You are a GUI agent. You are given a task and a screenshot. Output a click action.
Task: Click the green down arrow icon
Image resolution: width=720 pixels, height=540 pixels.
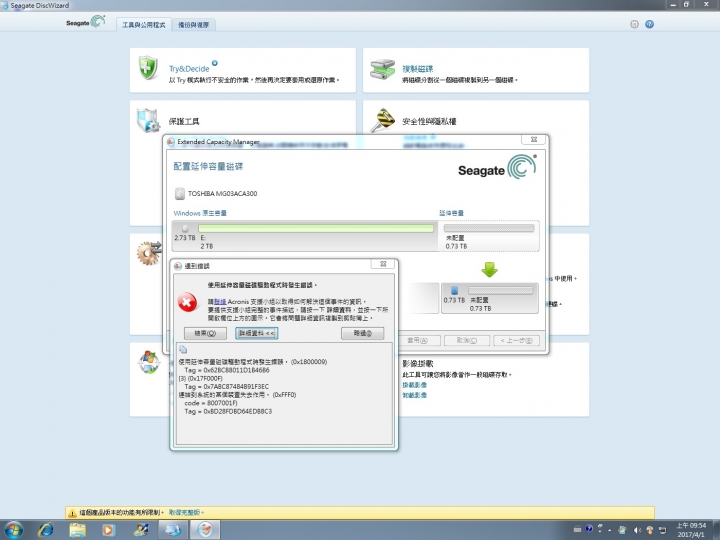tap(489, 270)
